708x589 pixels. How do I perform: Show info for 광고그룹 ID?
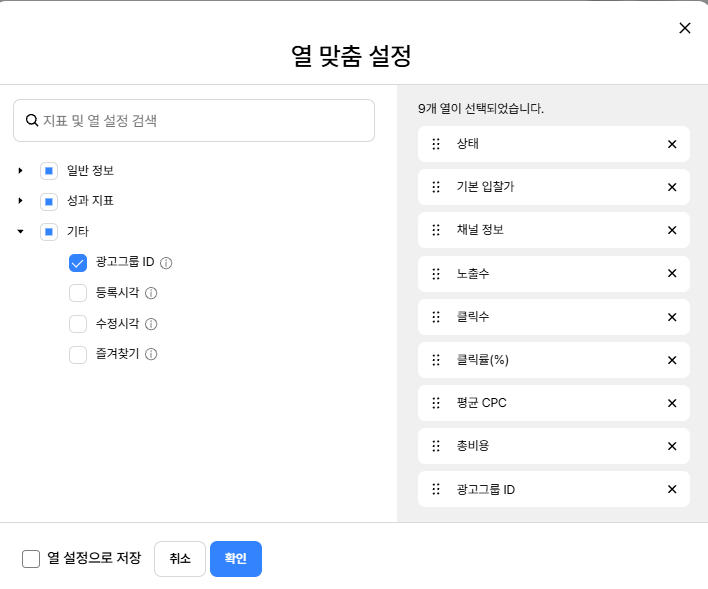click(x=166, y=263)
